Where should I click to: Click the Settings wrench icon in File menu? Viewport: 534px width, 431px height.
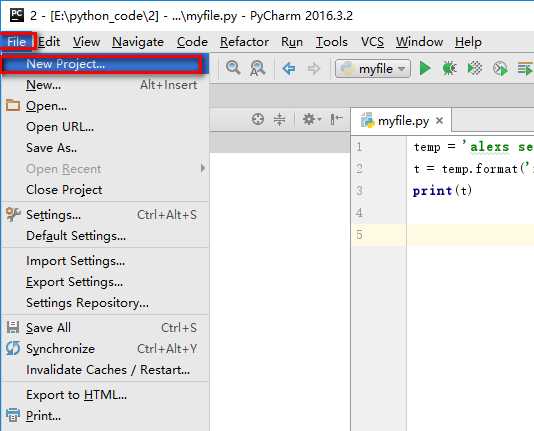(x=13, y=214)
